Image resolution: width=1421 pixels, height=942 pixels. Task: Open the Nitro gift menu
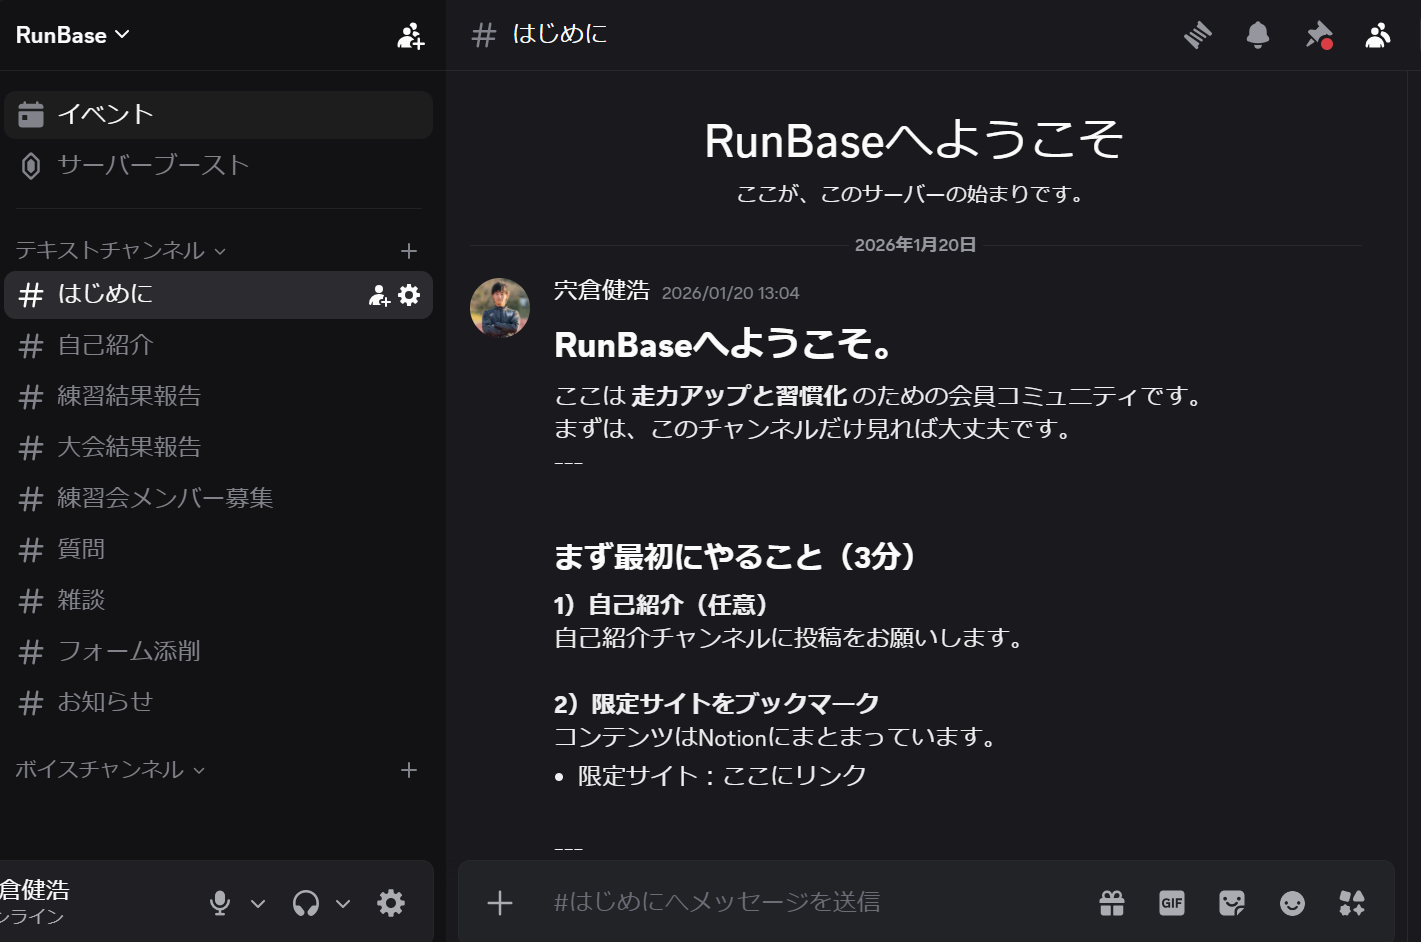tap(1111, 902)
